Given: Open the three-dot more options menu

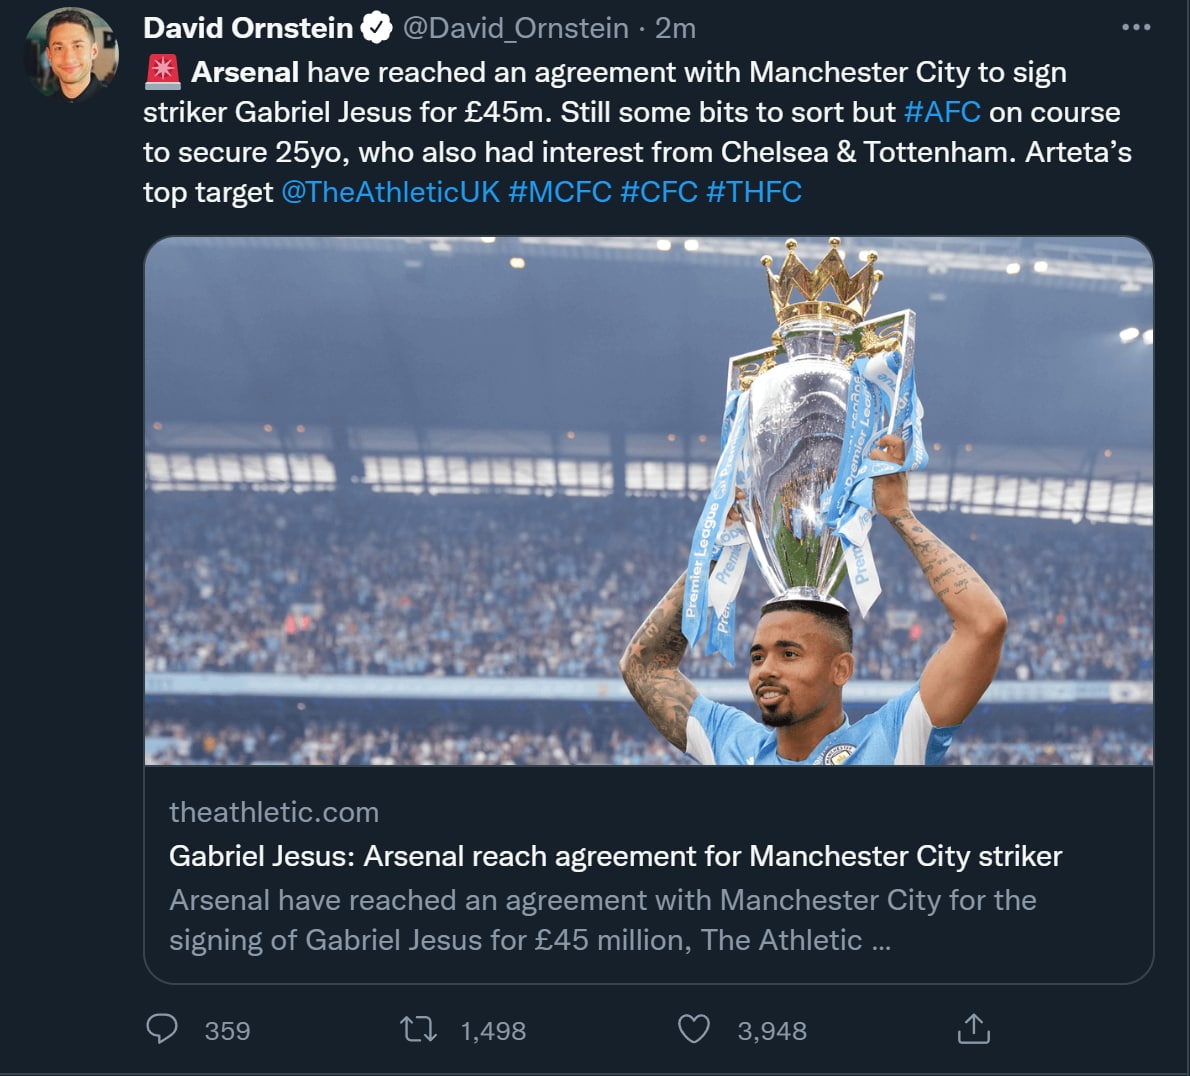Looking at the screenshot, I should (1136, 27).
